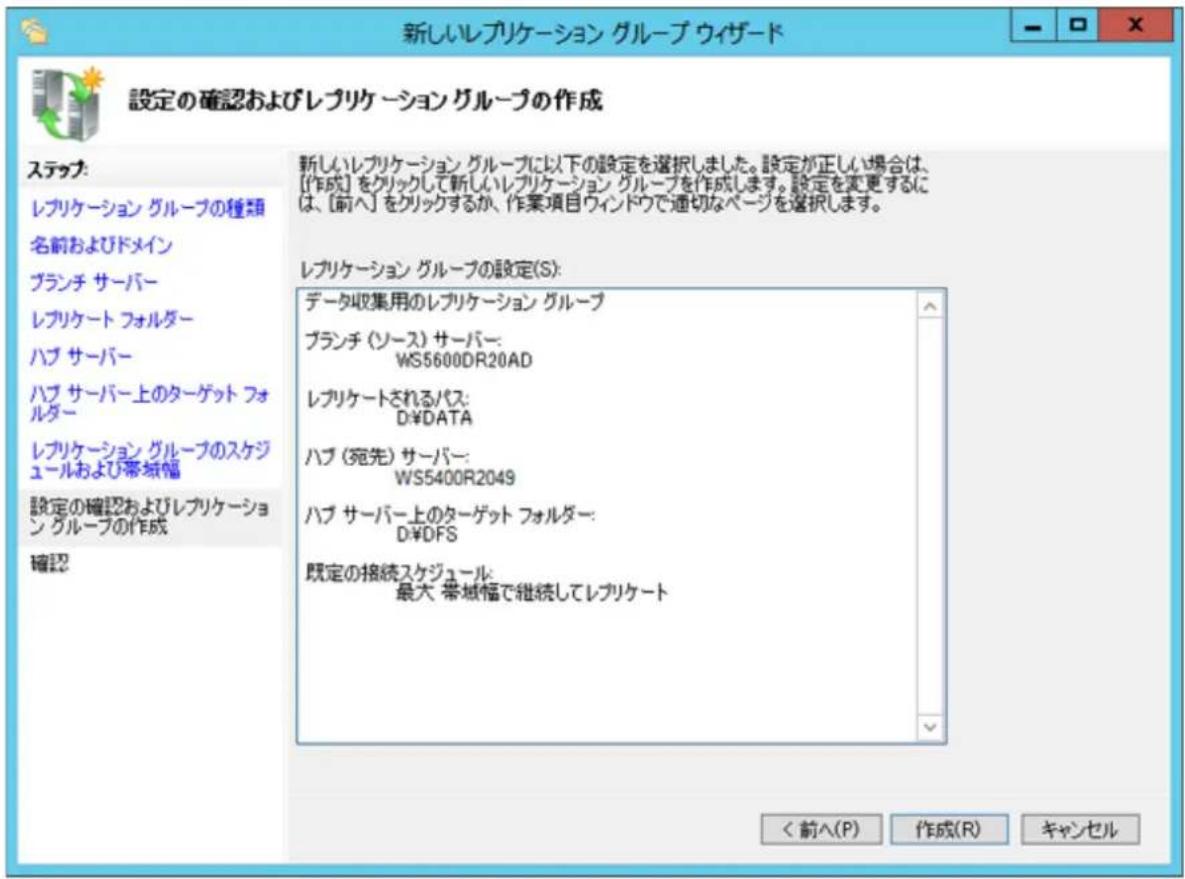This screenshot has height=879, width=1185.
Task: Click the 作成(R) button
Action: [948, 829]
